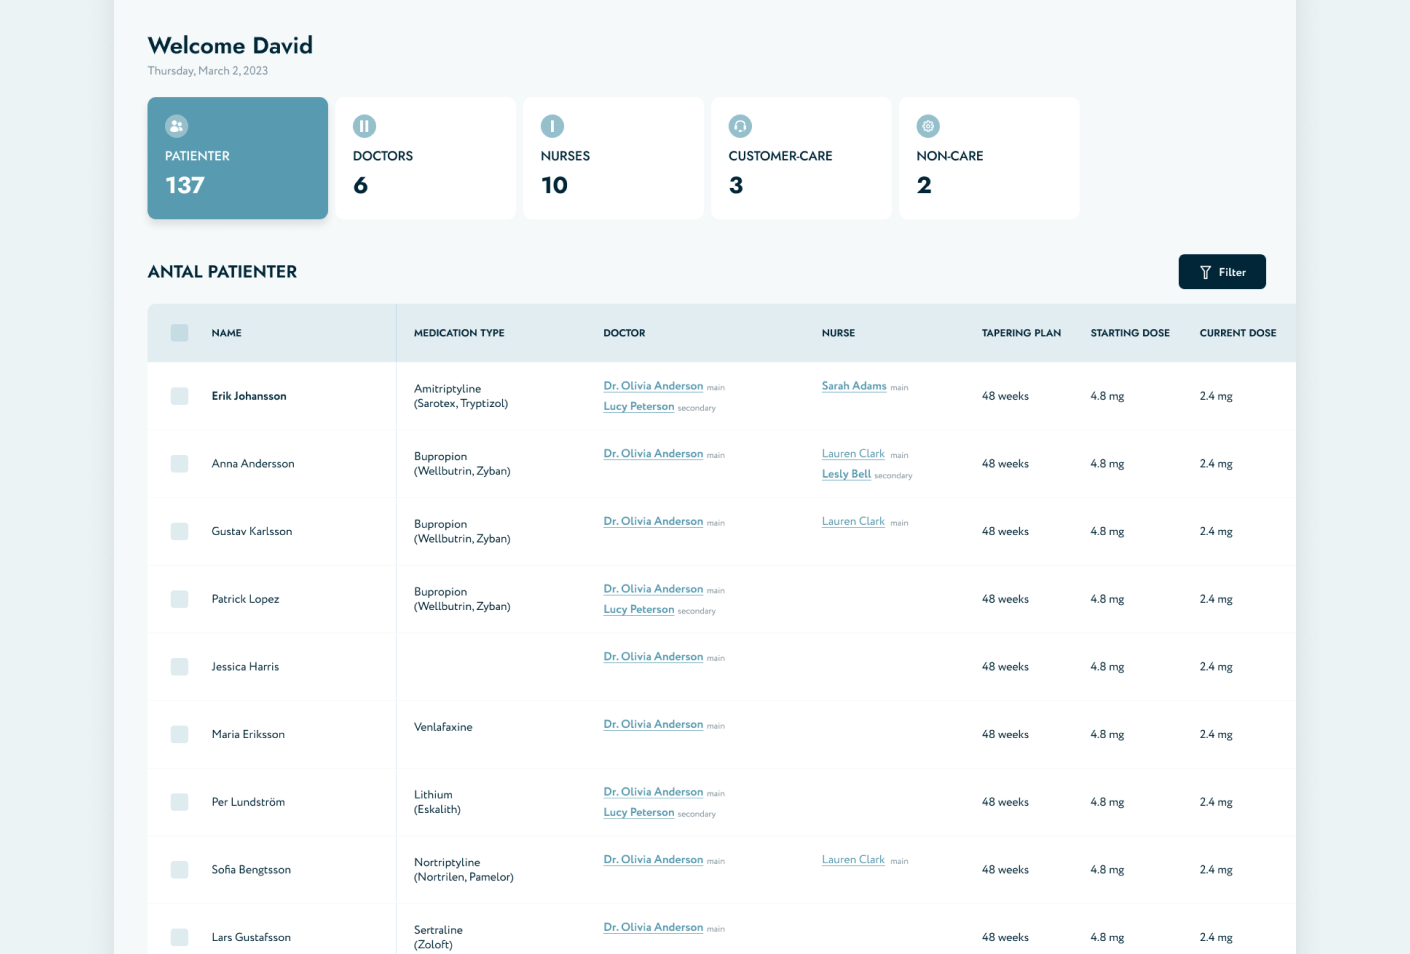1410x954 pixels.
Task: Select patient name Lars Gustafsson
Action: (x=251, y=937)
